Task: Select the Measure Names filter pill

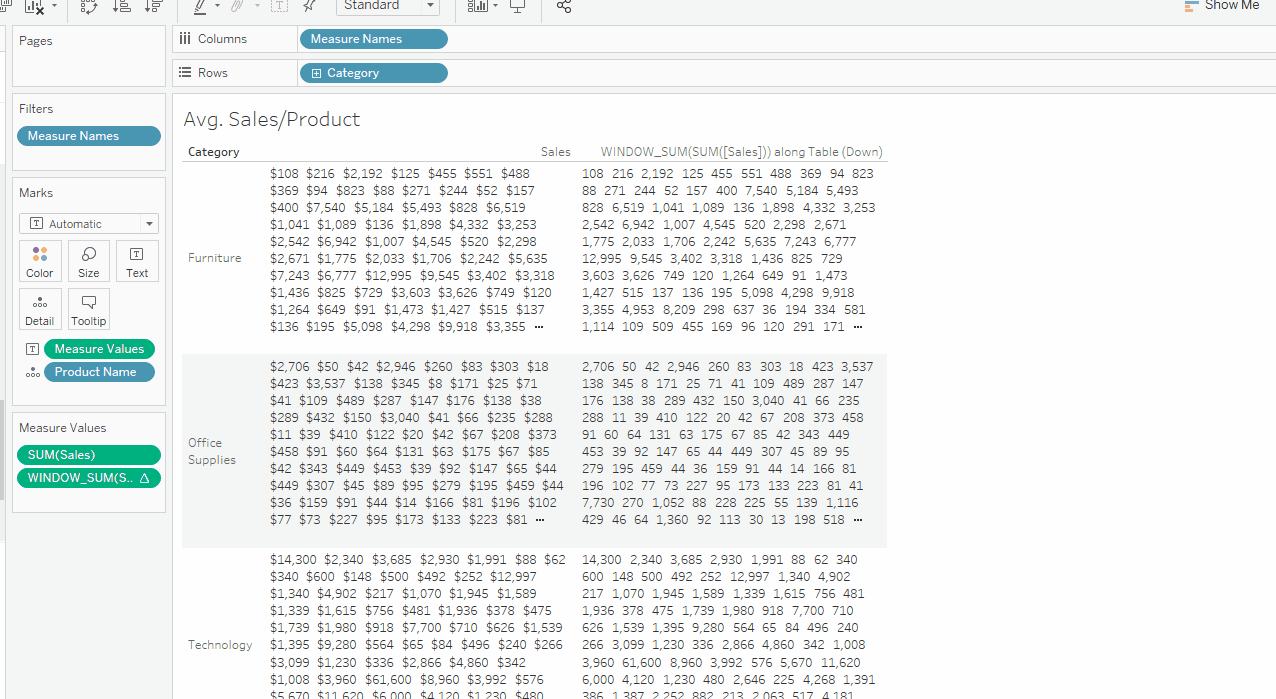Action: point(89,136)
